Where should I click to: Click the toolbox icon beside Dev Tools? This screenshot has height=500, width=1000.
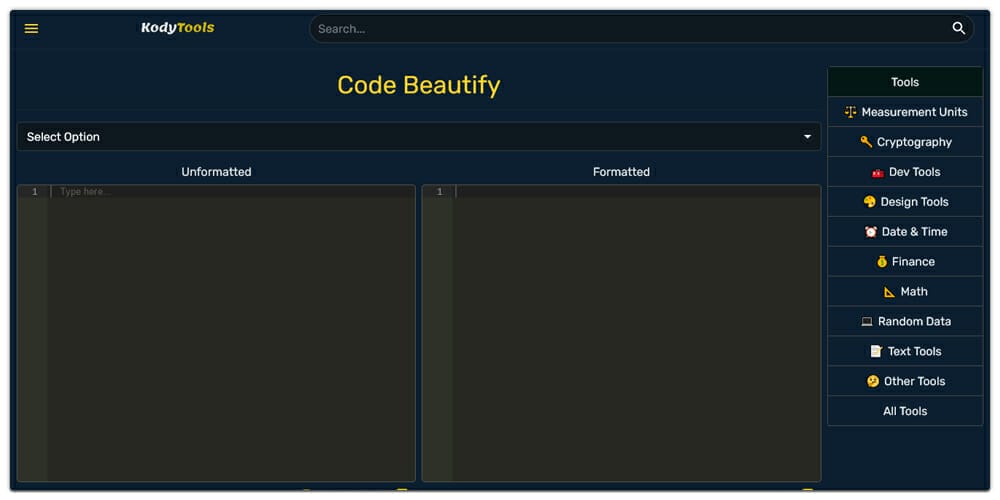pos(878,172)
